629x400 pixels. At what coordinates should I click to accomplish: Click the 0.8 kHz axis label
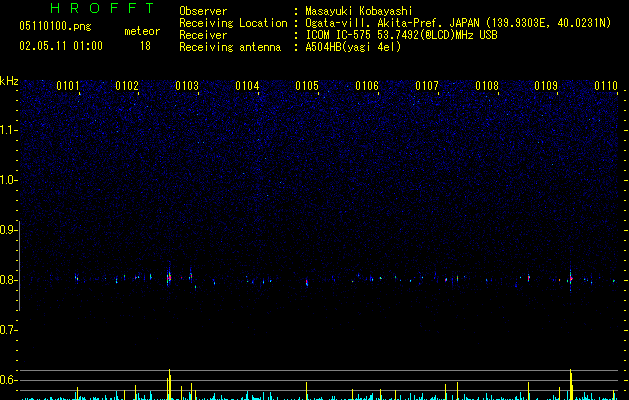[9, 280]
